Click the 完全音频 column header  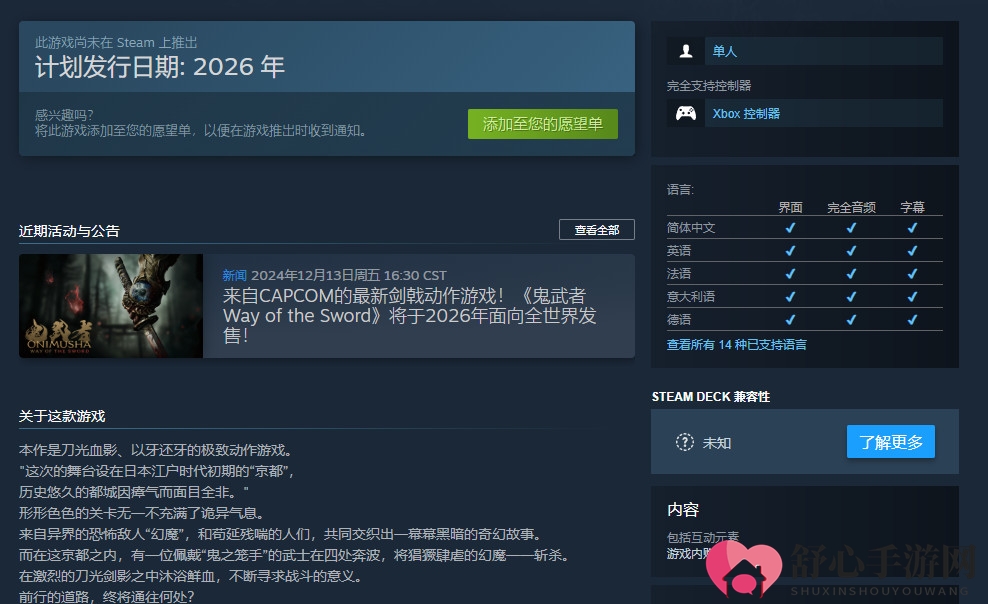(x=851, y=207)
